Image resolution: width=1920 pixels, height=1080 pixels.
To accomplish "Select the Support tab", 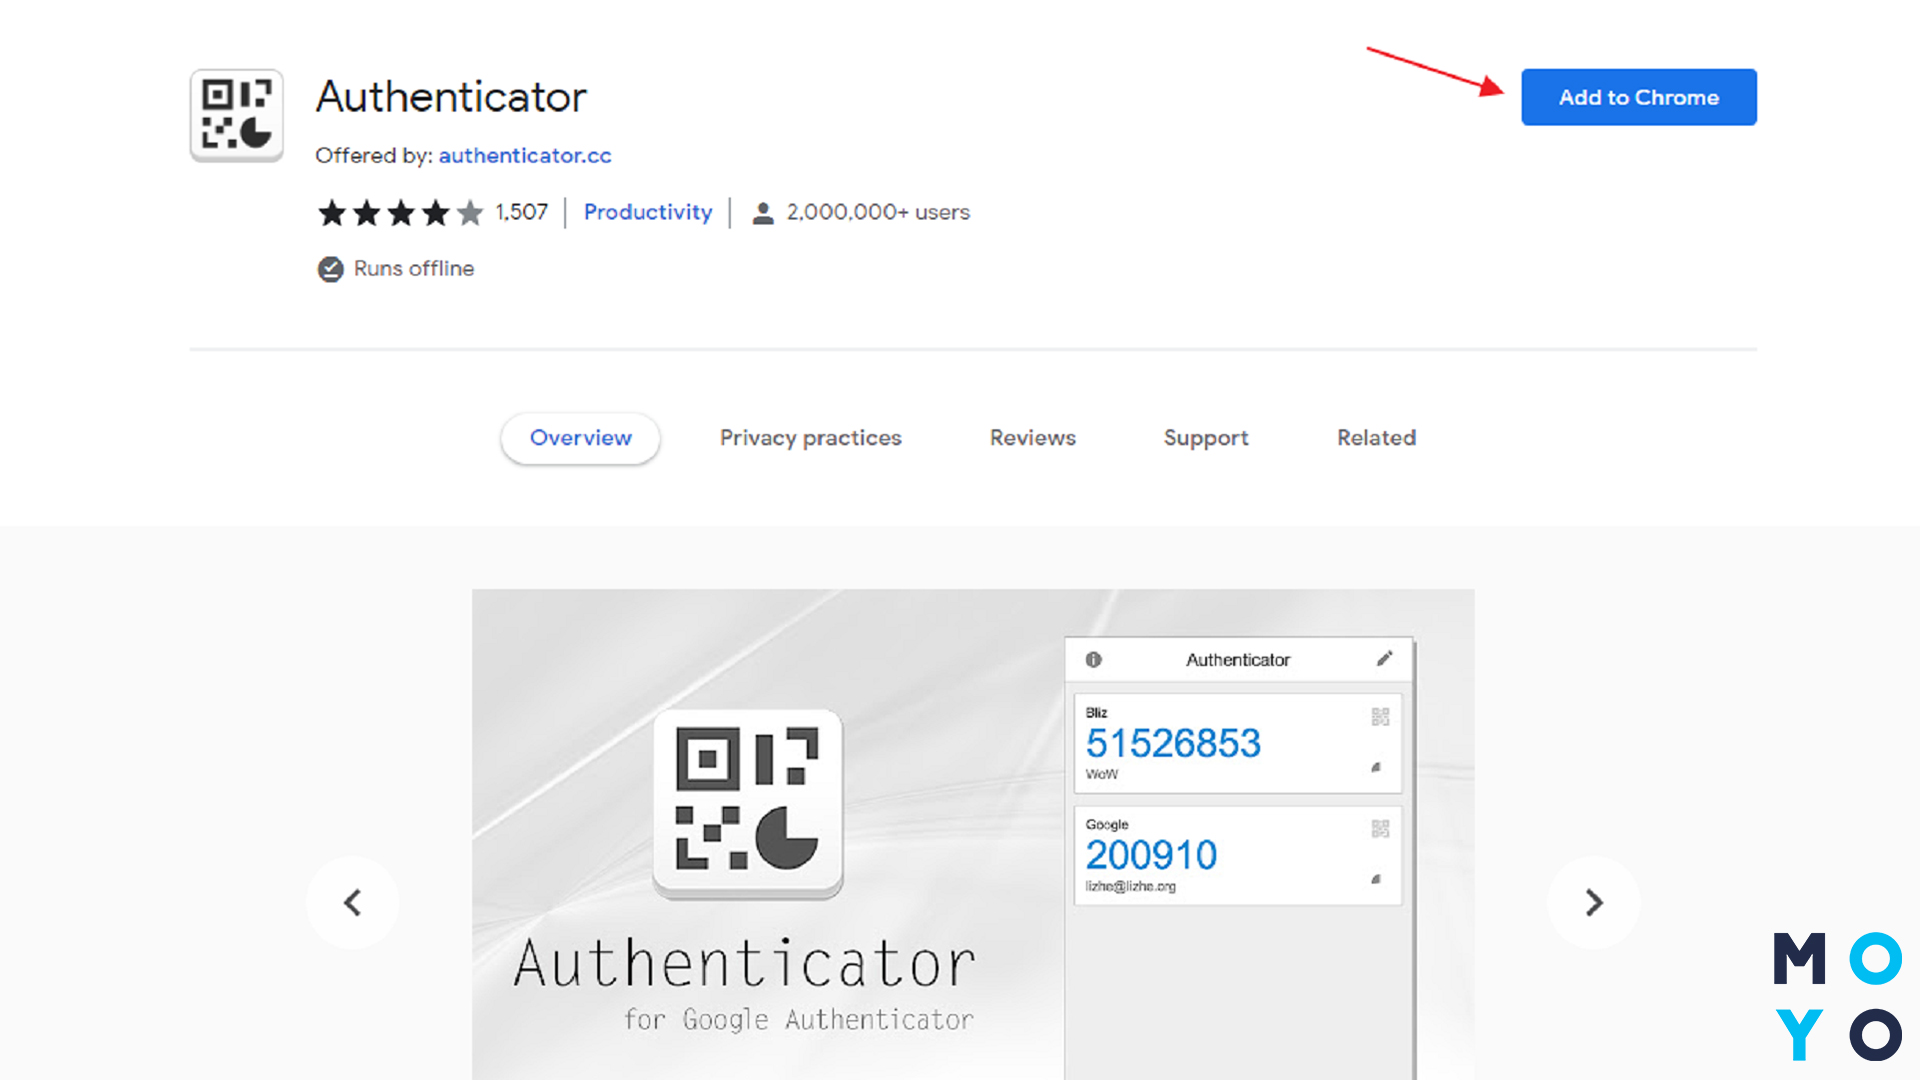I will (1205, 438).
